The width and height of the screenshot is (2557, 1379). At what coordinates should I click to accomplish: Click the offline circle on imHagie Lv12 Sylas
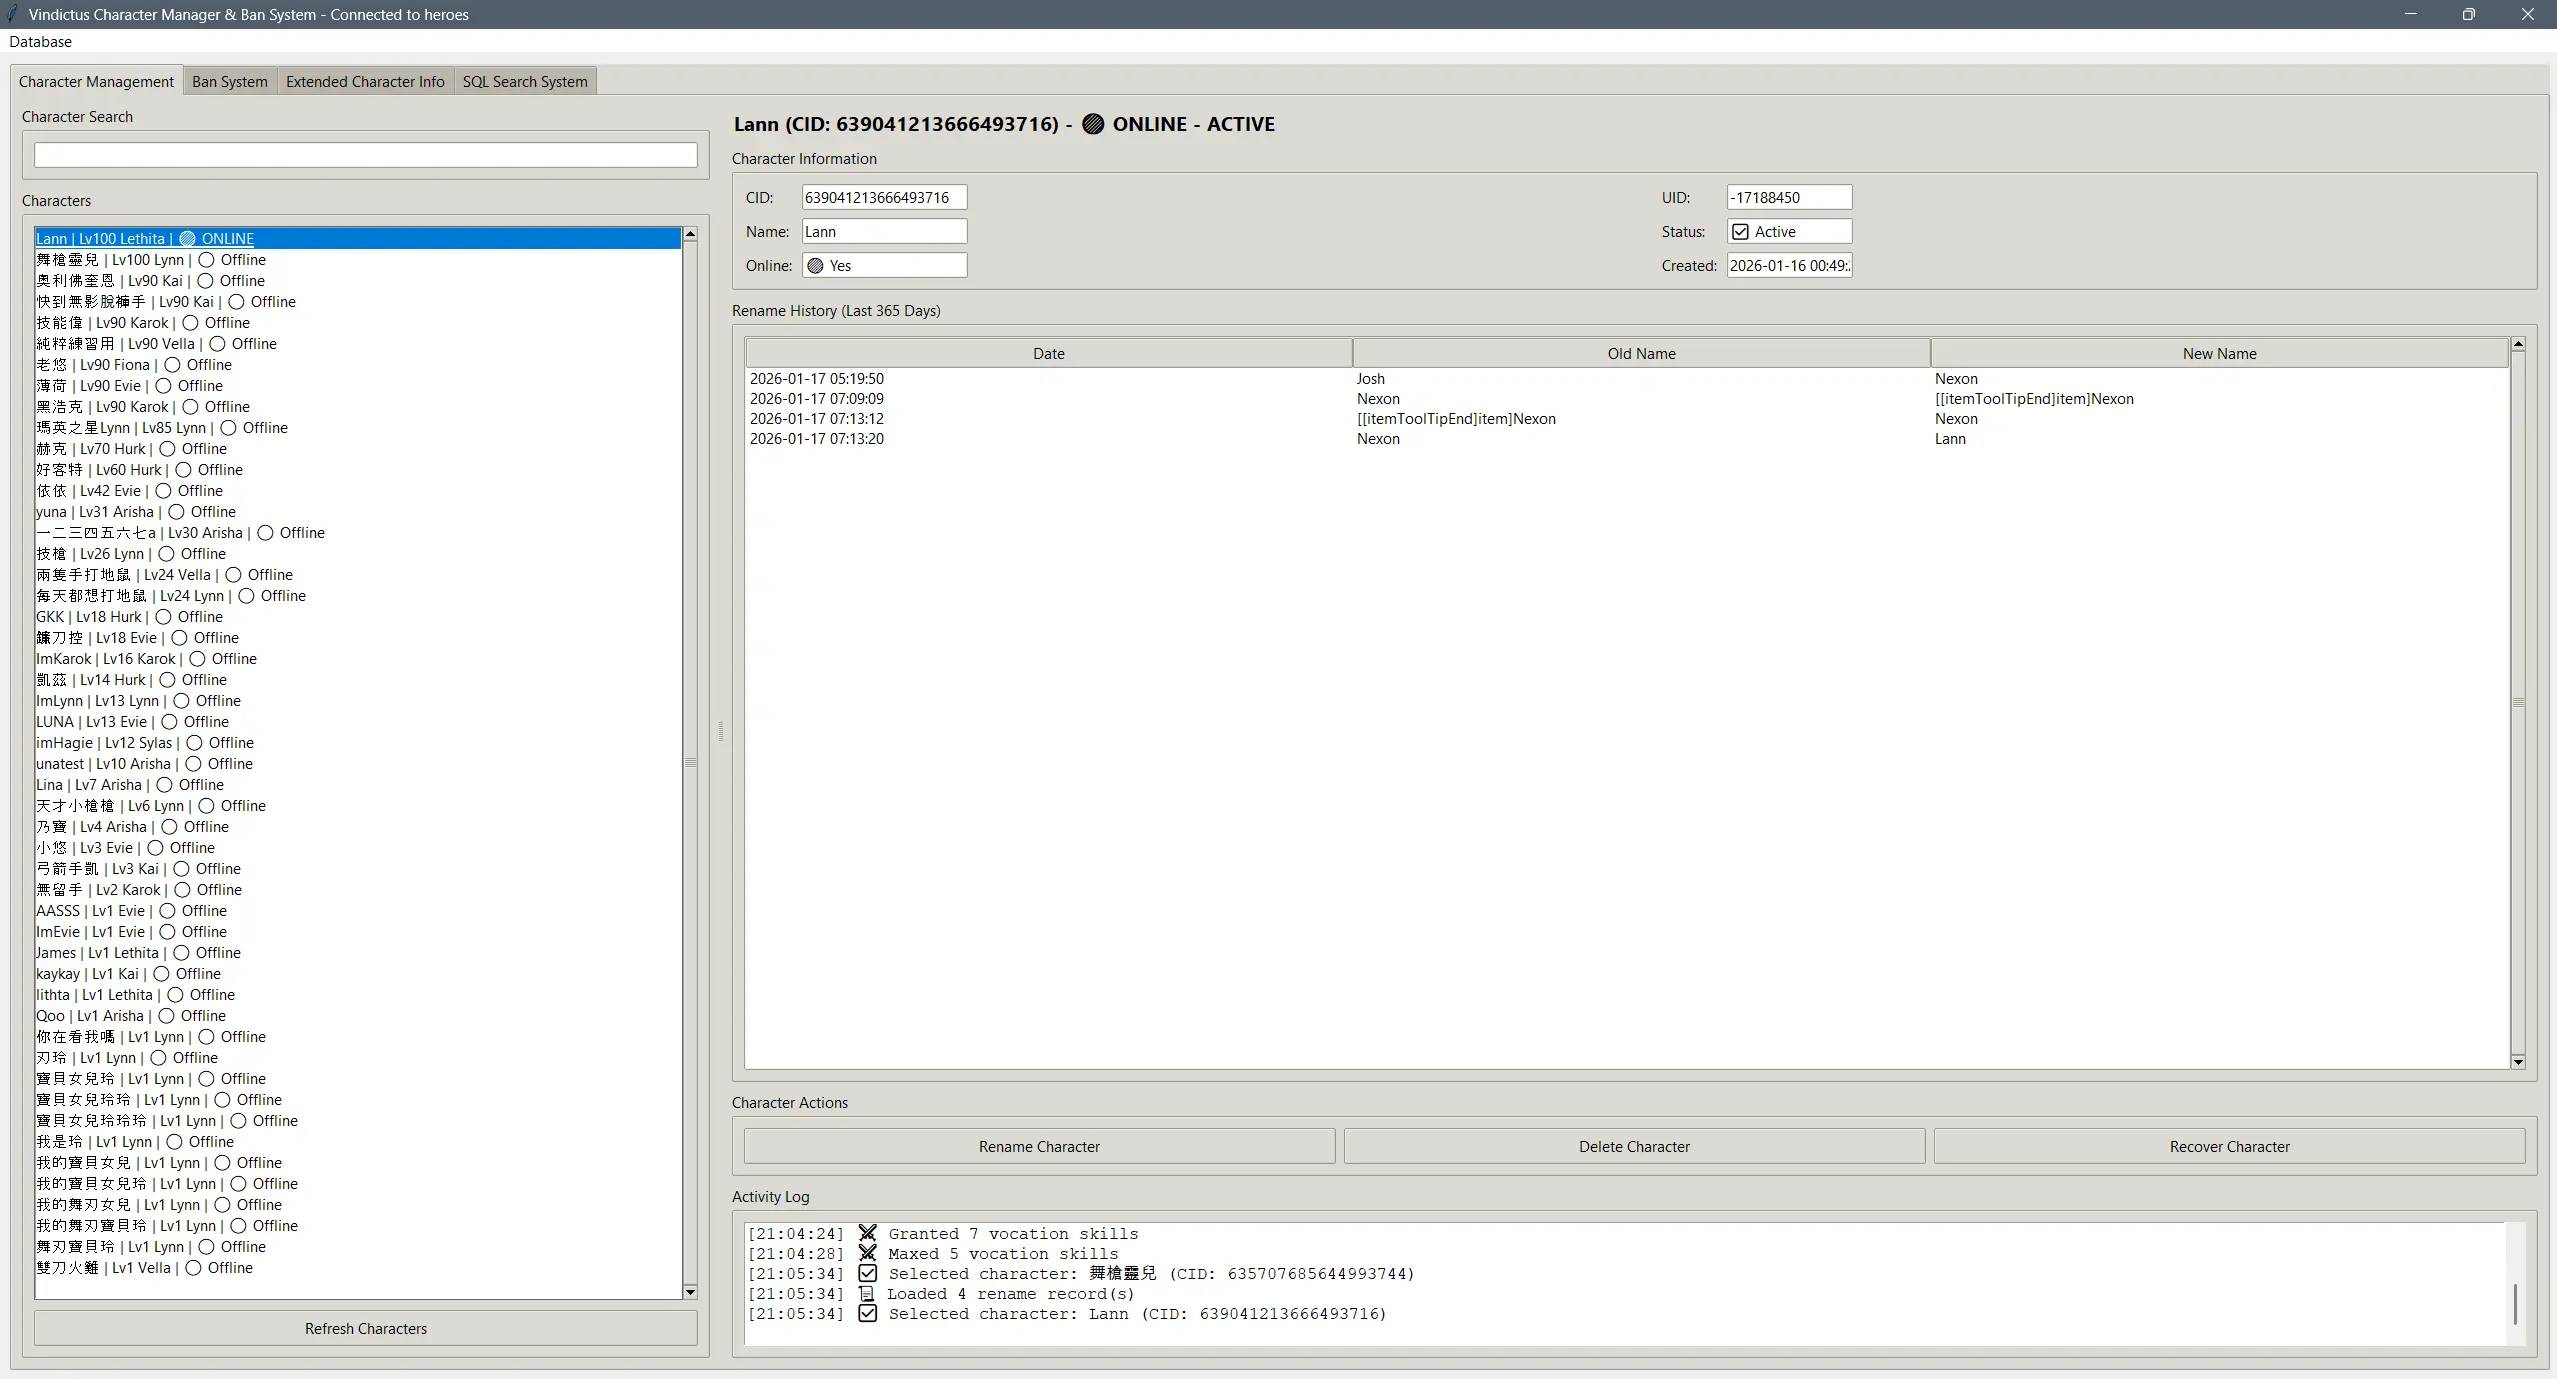pyautogui.click(x=195, y=743)
